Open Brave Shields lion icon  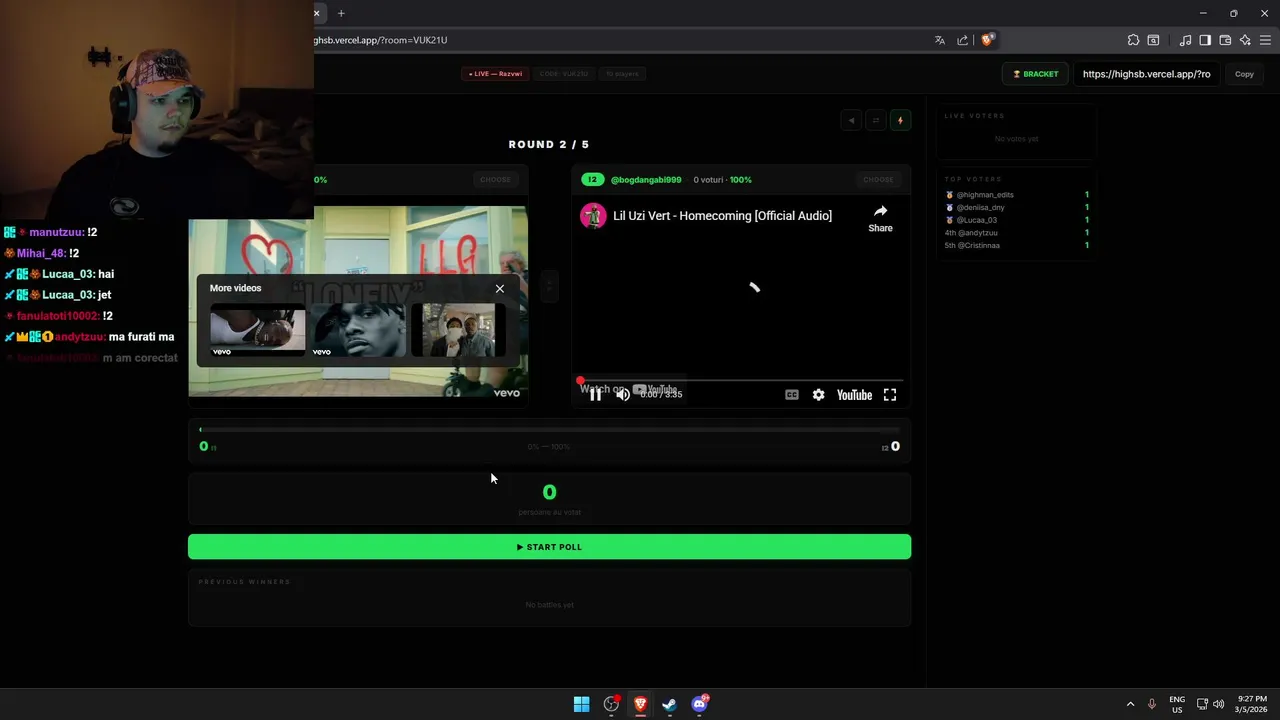click(987, 40)
